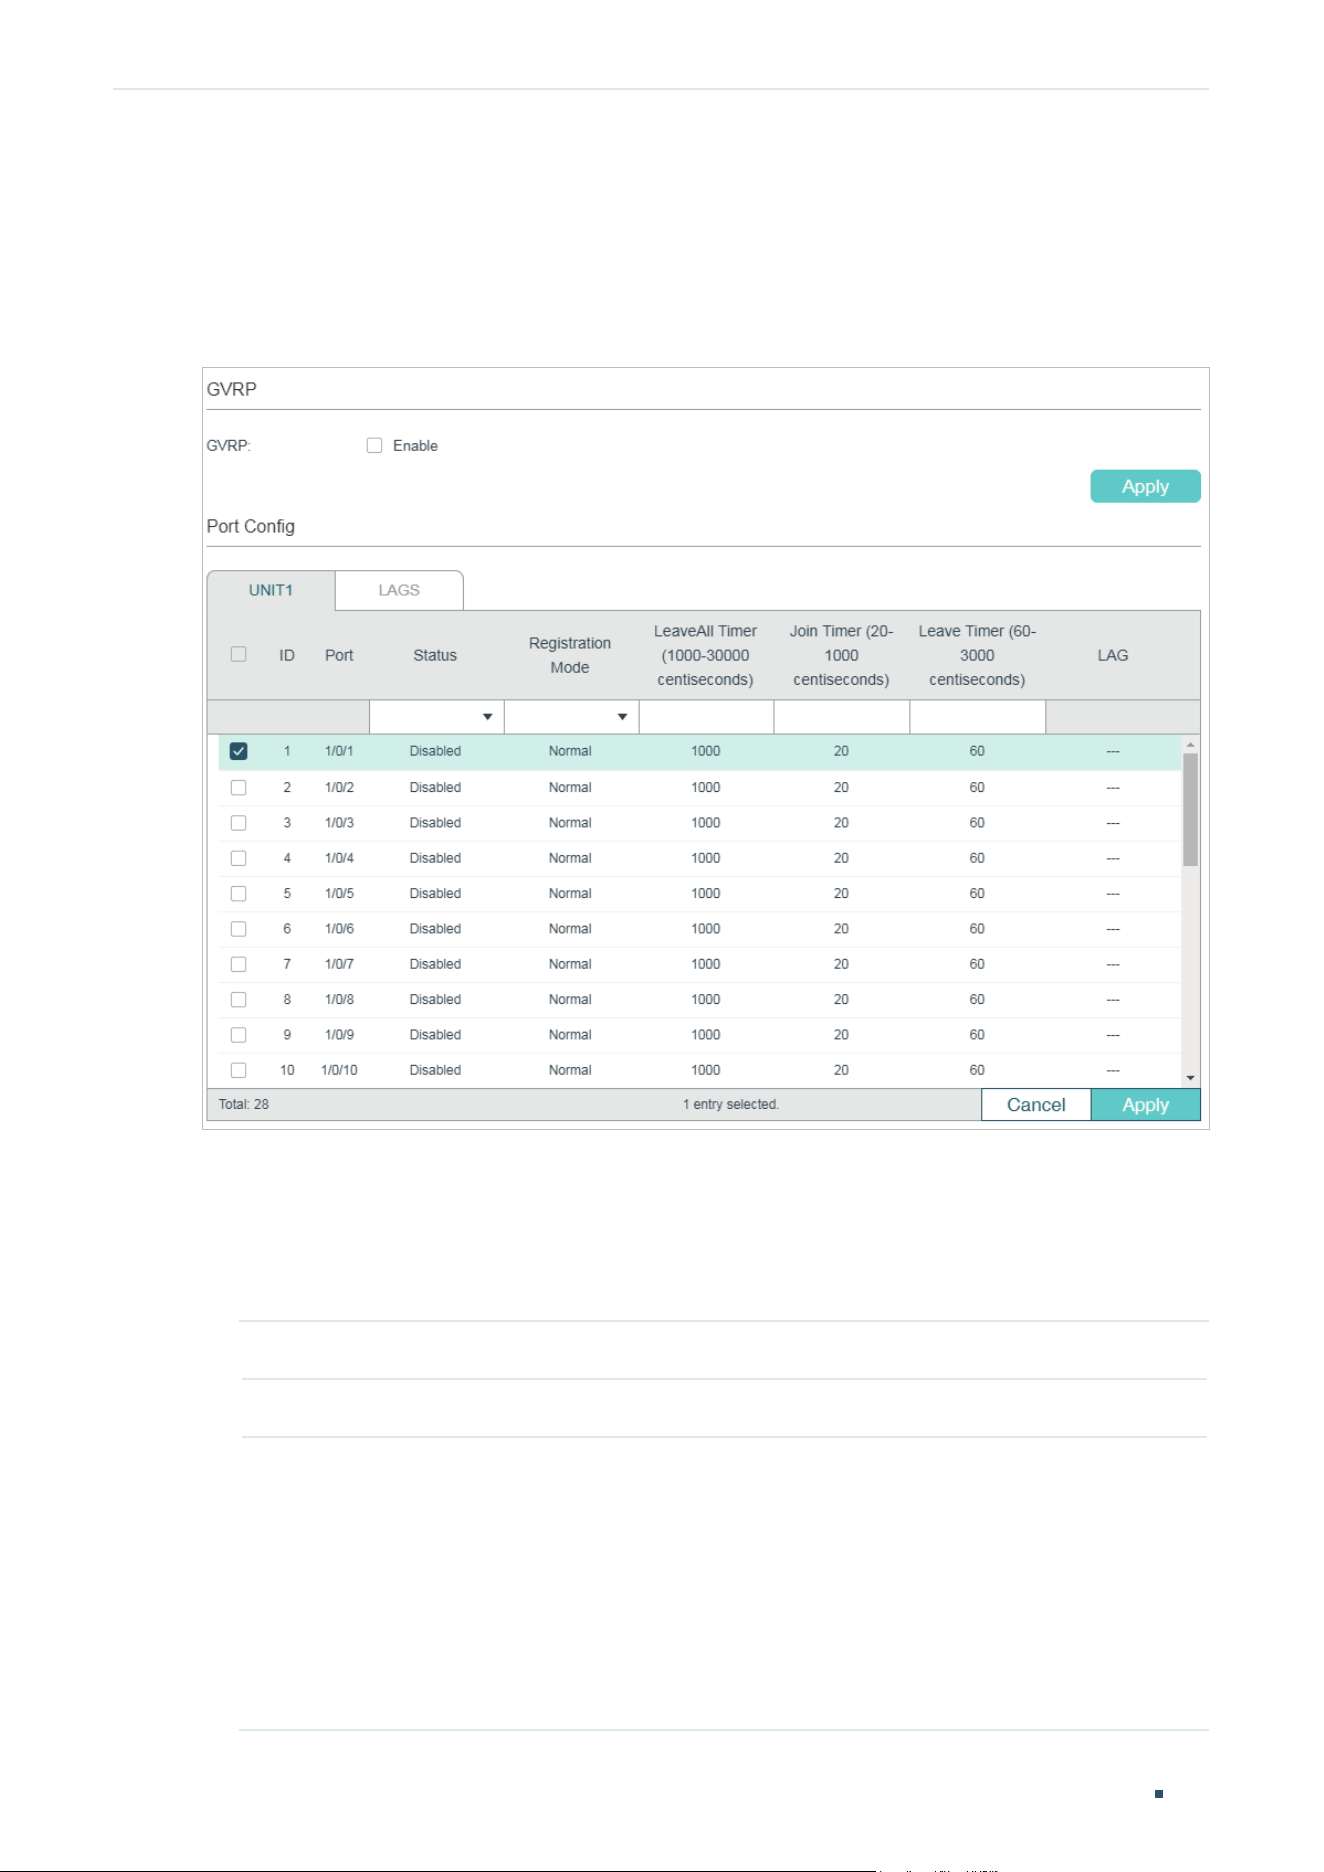This screenshot has height=1872, width=1324.
Task: Check the checkbox for port 1/0/5
Action: pyautogui.click(x=238, y=894)
